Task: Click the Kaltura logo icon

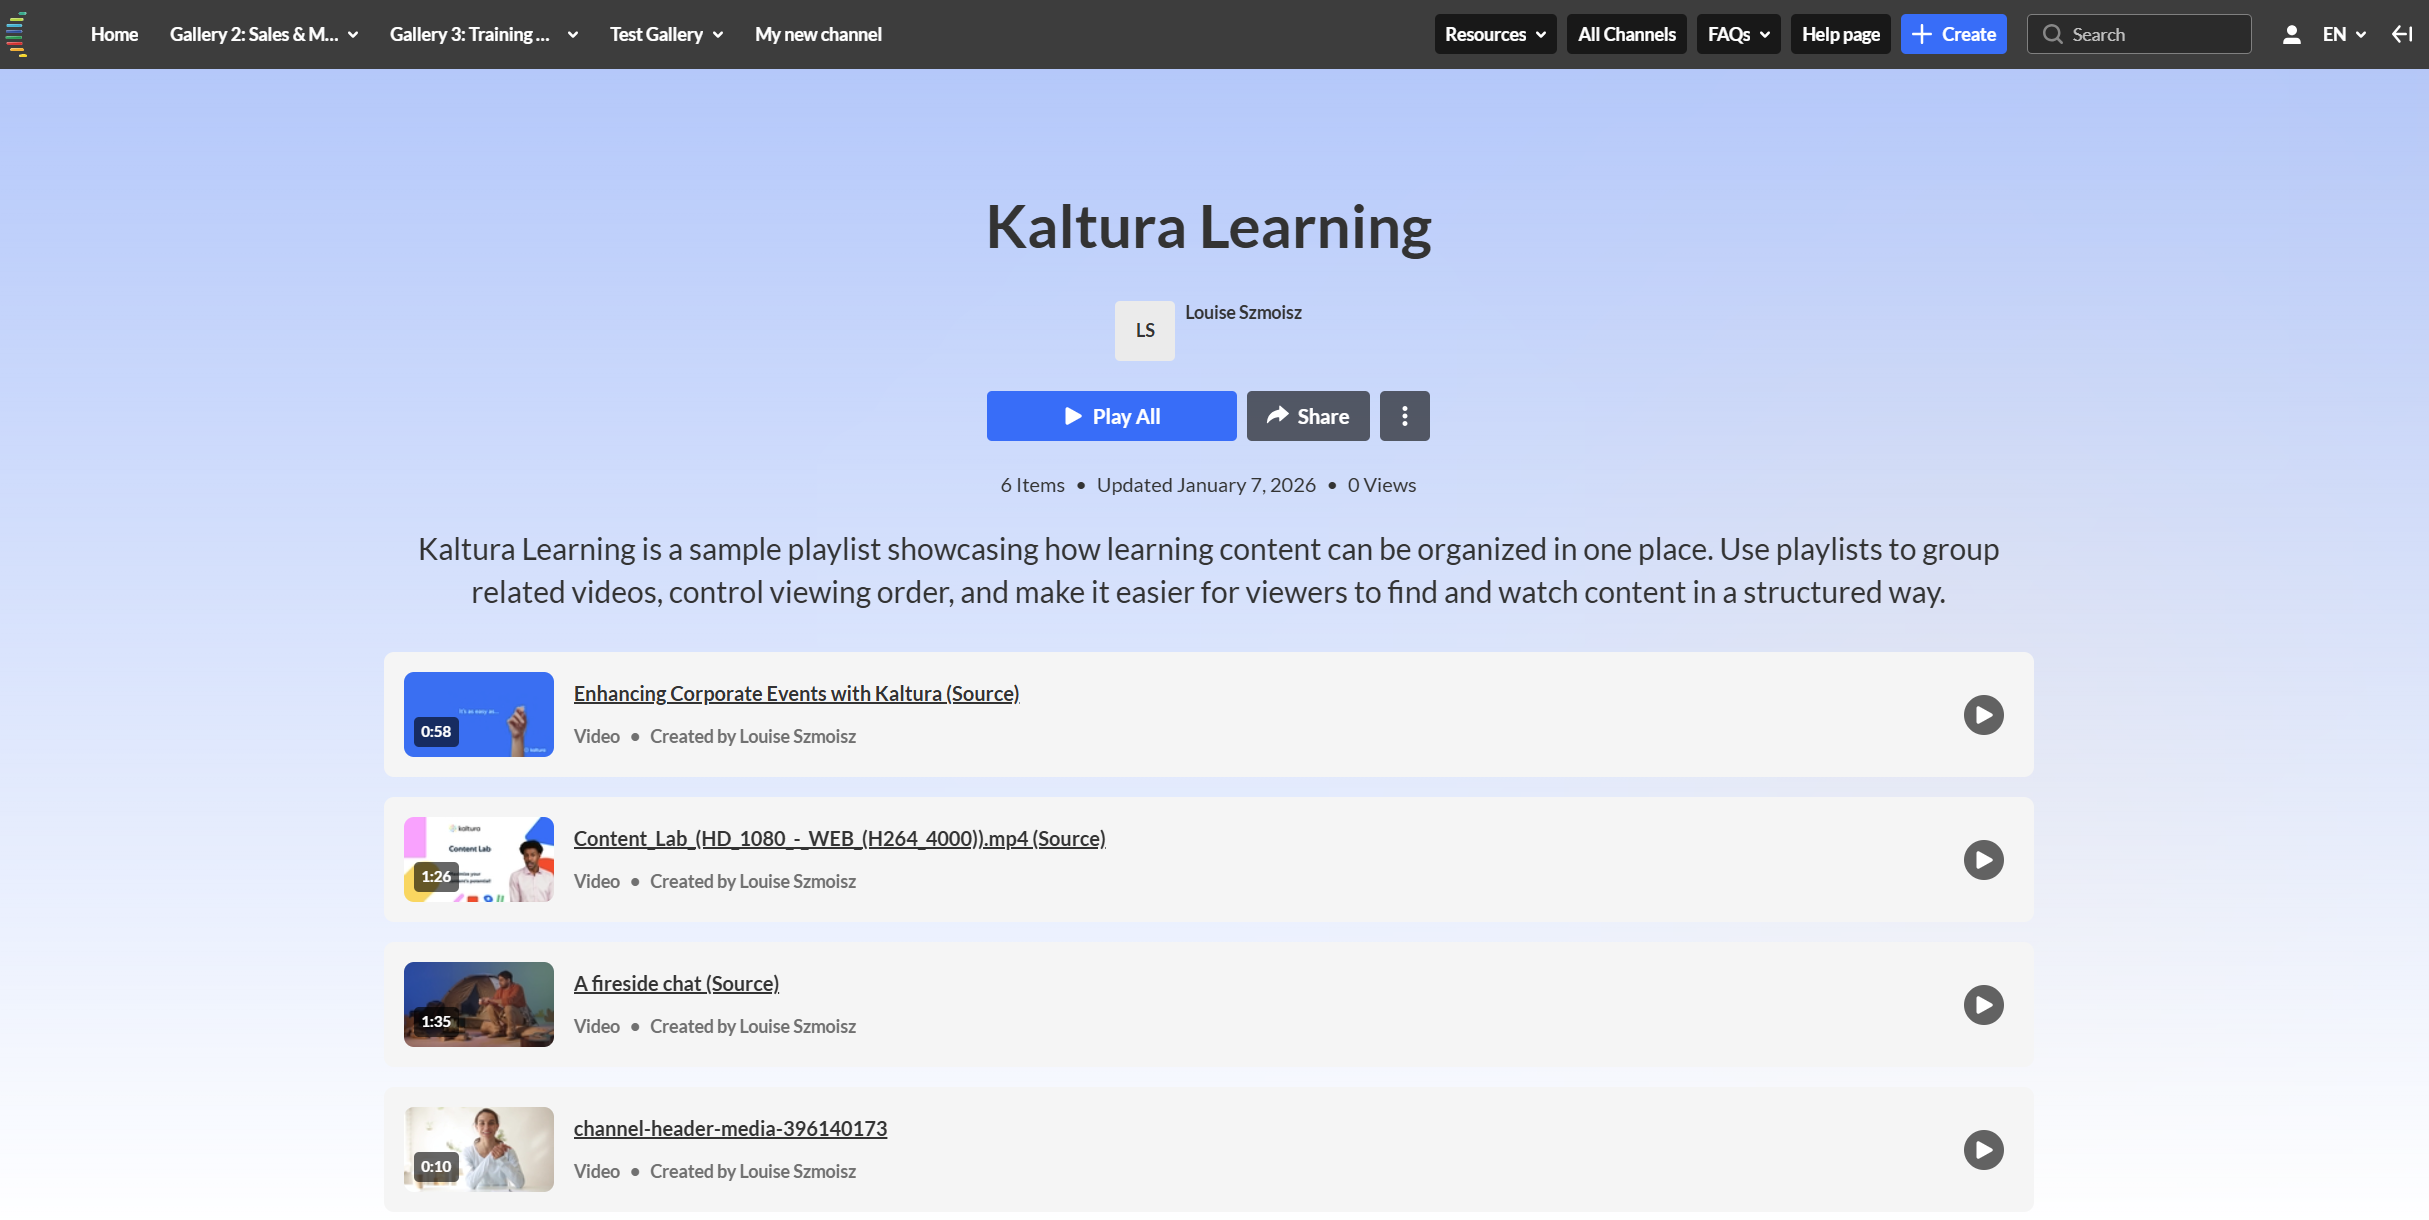Action: coord(16,34)
